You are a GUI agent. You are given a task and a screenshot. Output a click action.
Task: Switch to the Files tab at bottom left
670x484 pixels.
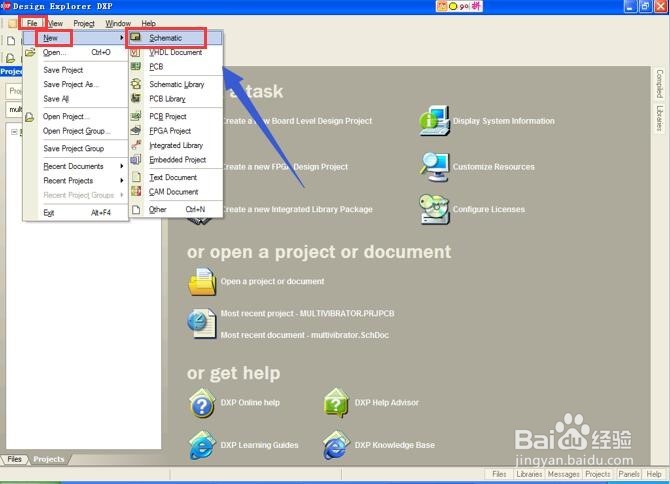tap(14, 459)
